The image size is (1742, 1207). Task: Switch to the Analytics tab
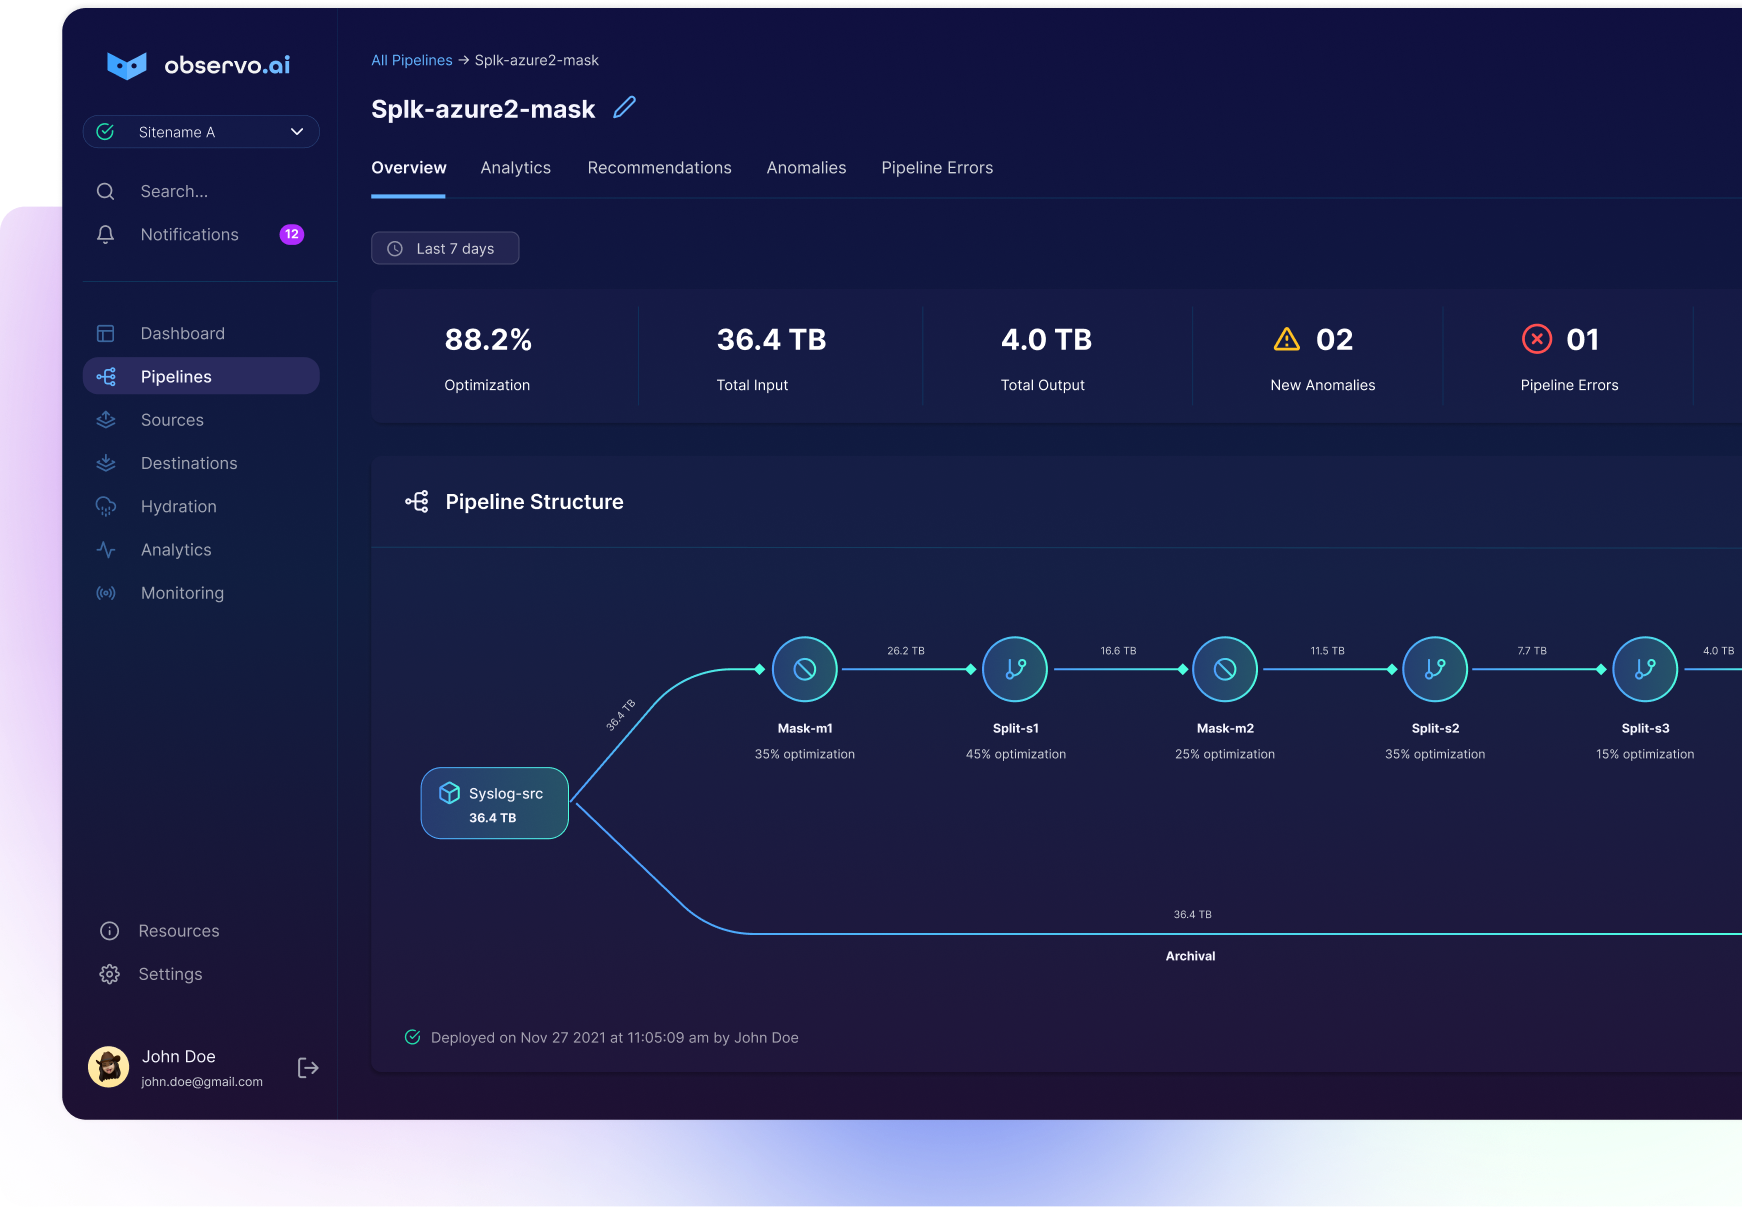point(516,167)
